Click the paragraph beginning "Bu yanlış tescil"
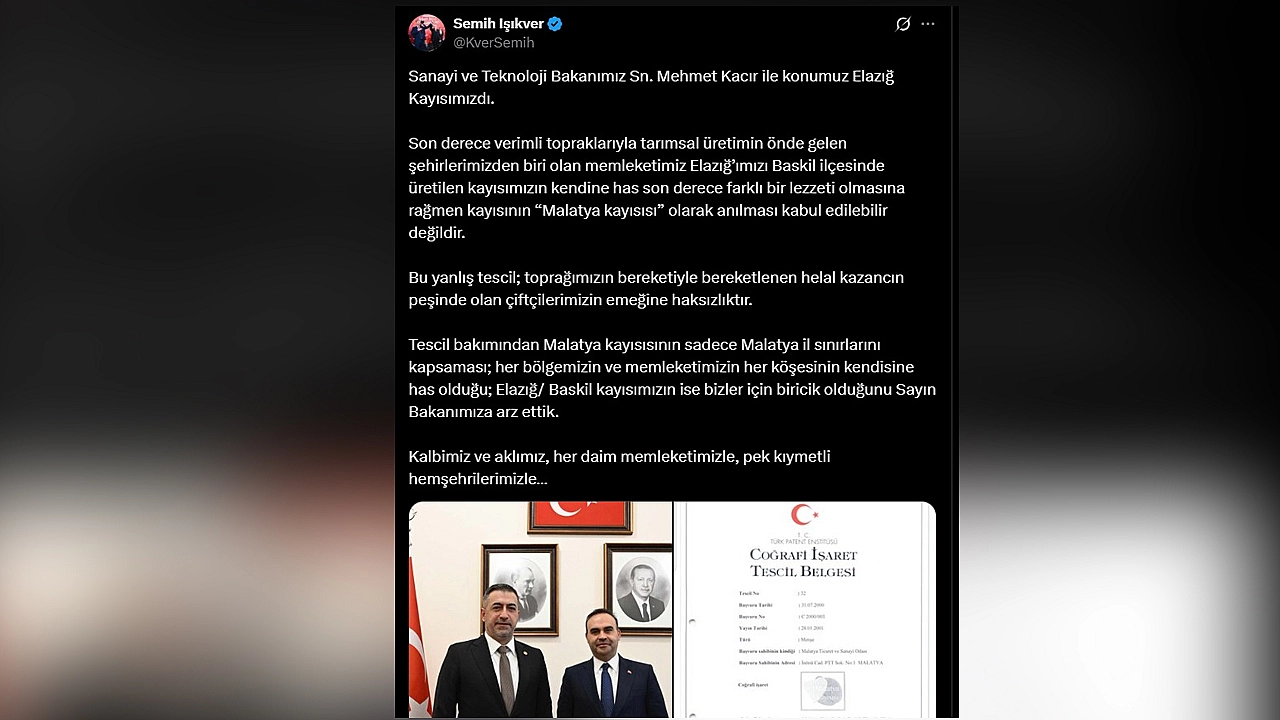Screen dimensions: 1280x720 (656, 288)
